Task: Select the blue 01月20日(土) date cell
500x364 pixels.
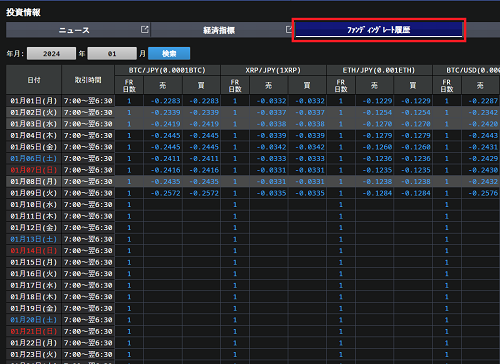Action: [34, 320]
